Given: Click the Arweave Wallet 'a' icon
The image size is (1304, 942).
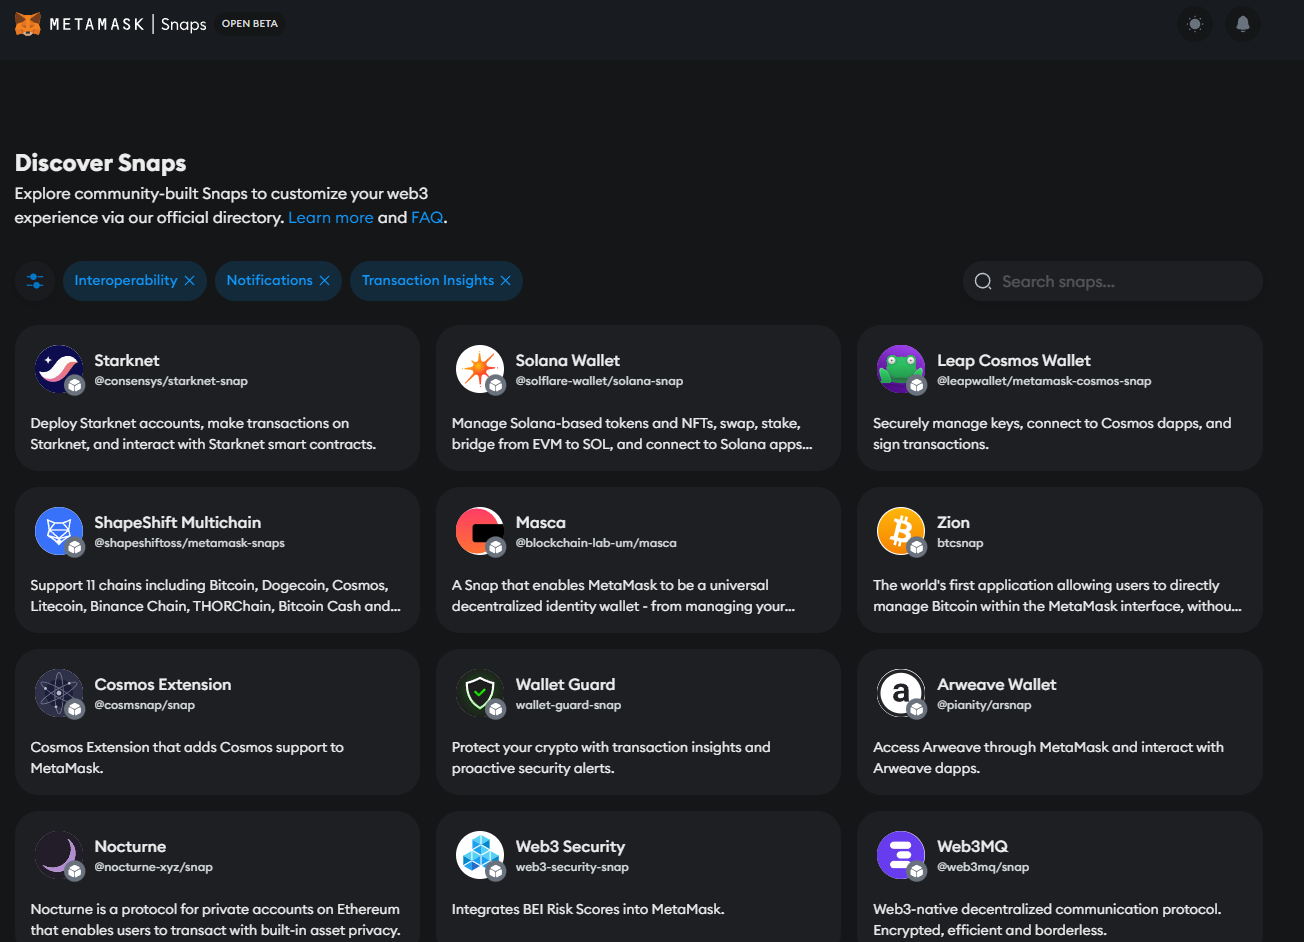Looking at the screenshot, I should [901, 693].
